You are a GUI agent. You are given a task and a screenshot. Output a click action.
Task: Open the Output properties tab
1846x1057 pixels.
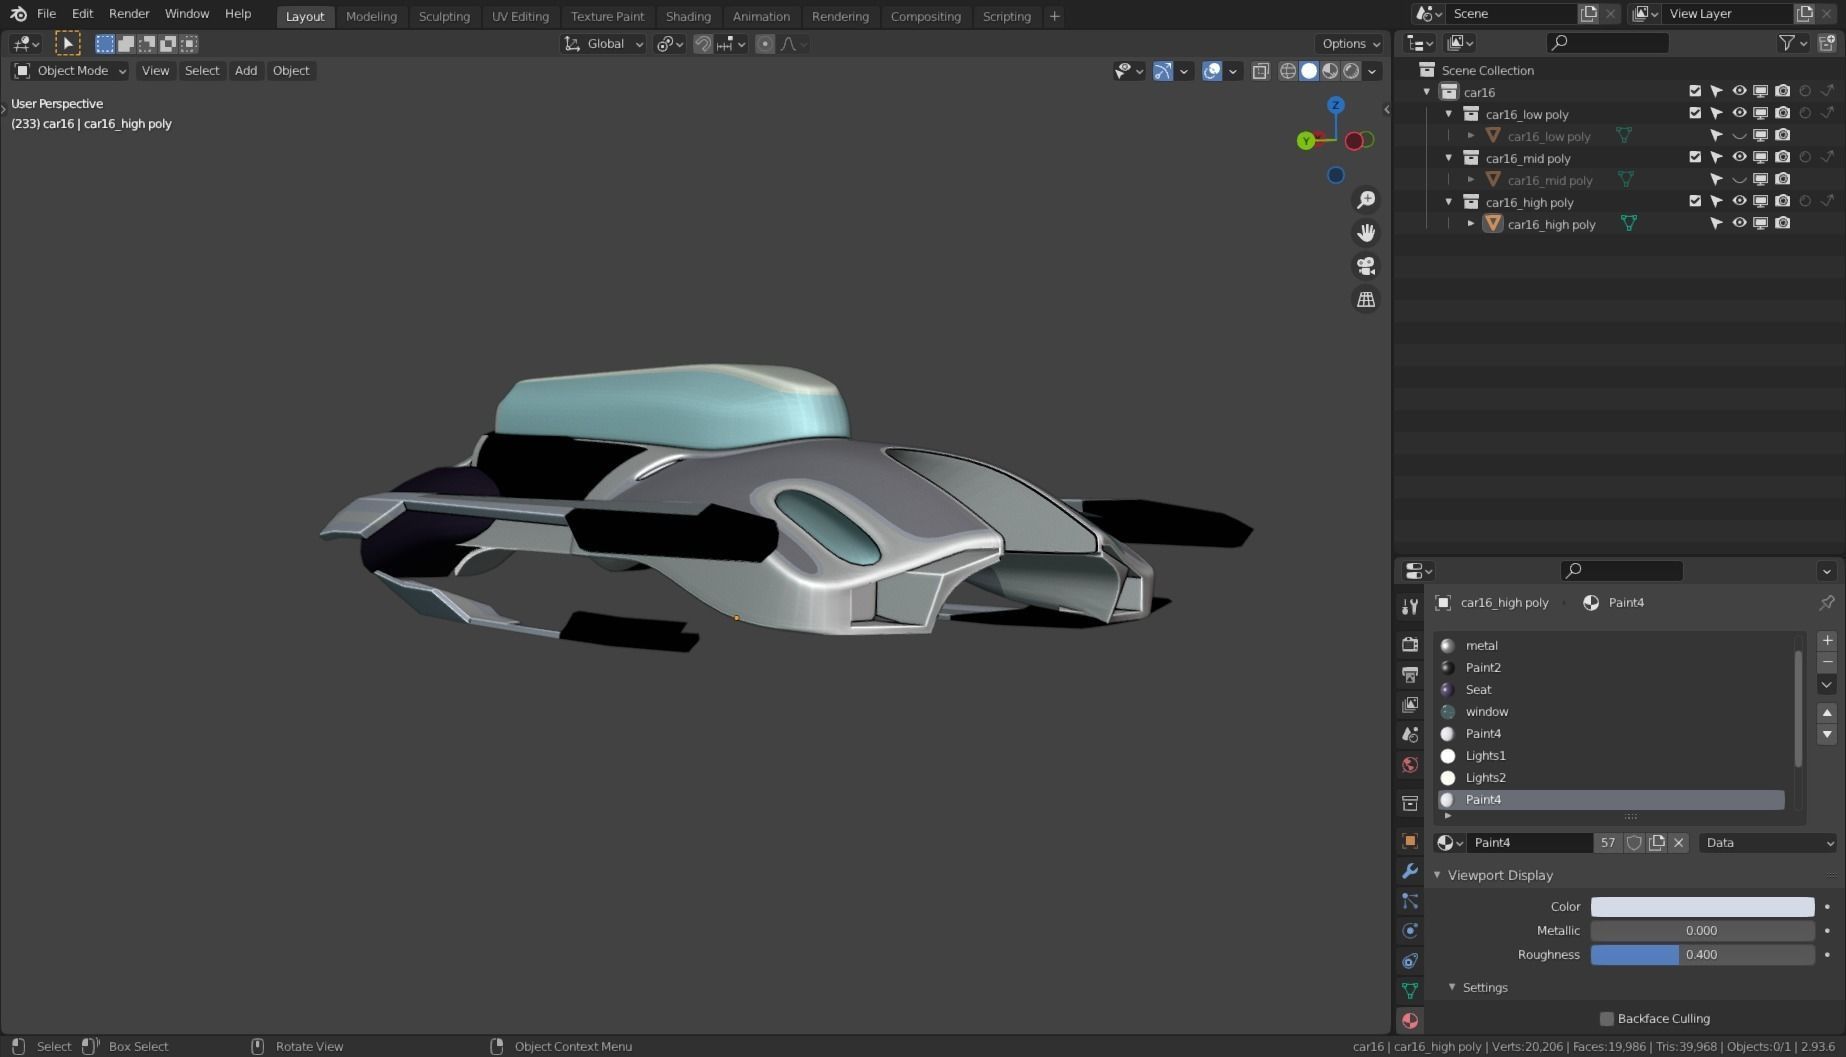pyautogui.click(x=1410, y=674)
